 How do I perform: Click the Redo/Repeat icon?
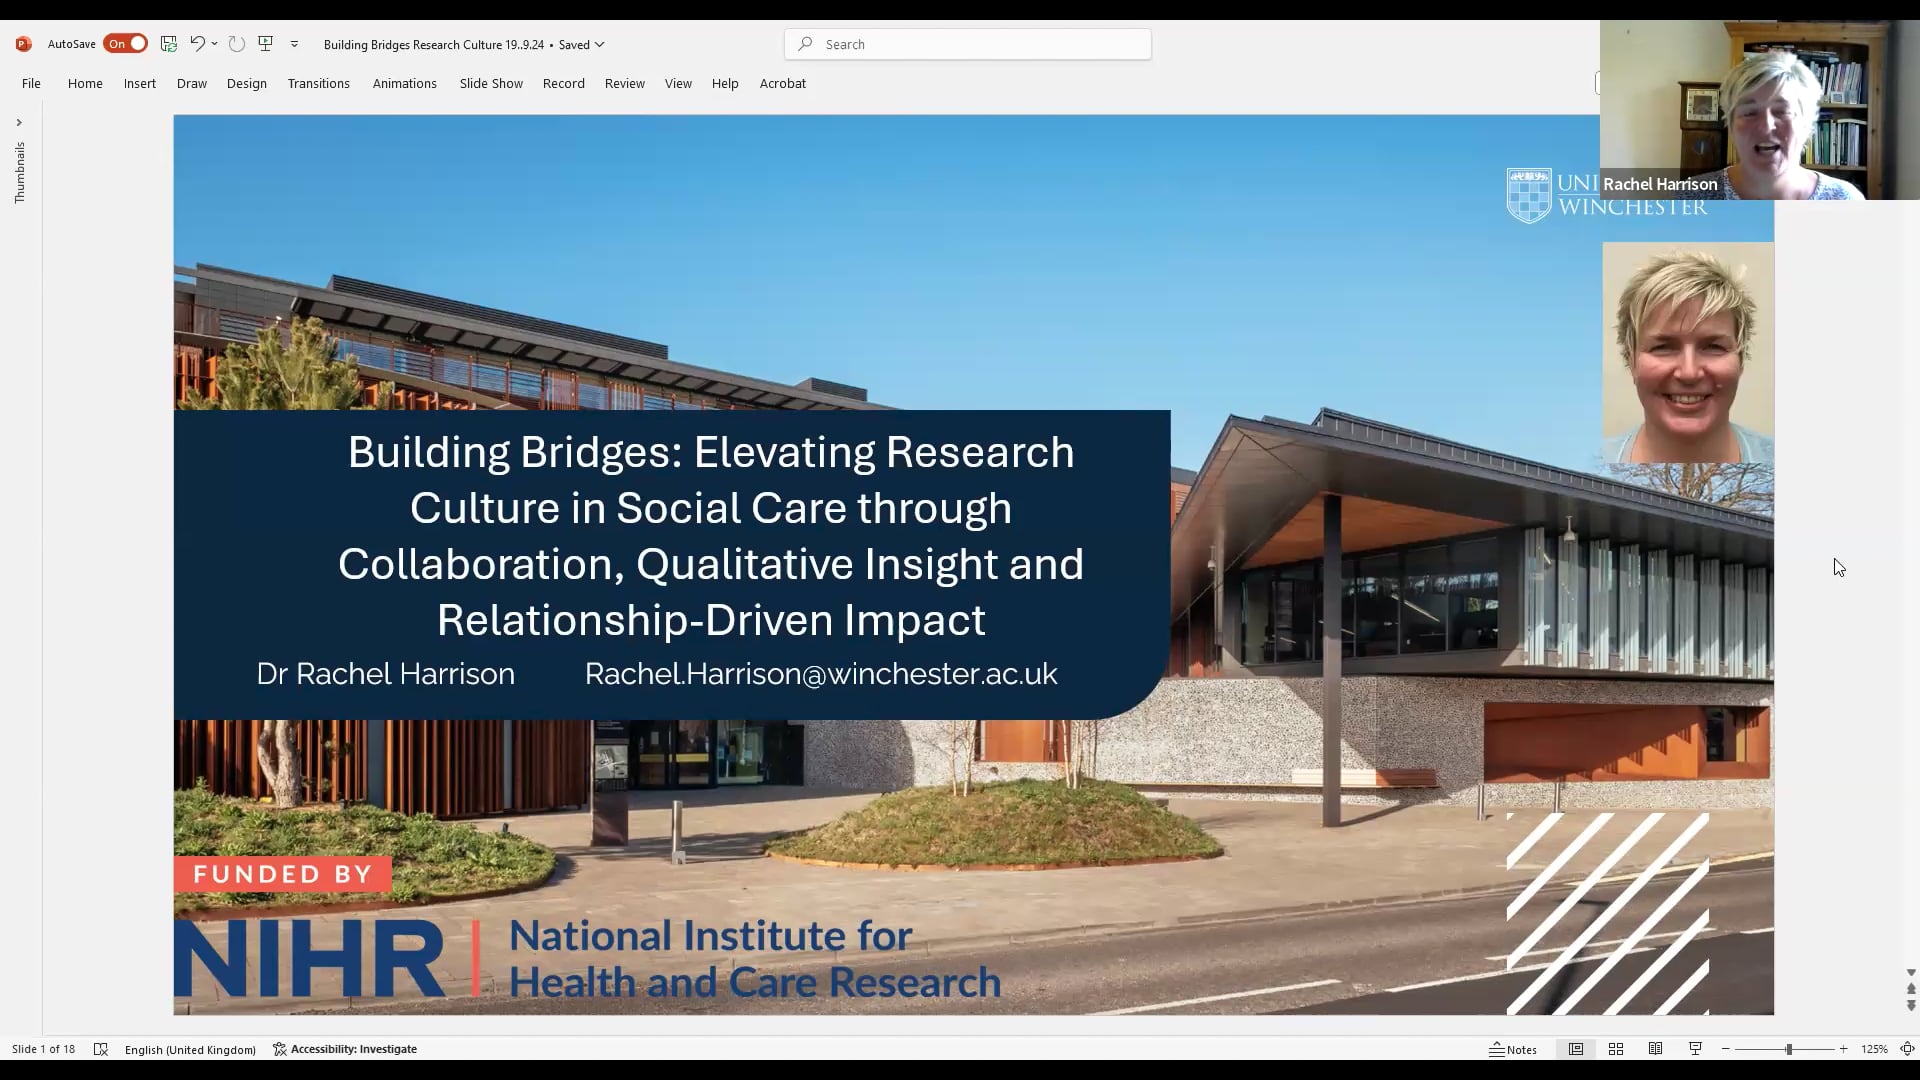coord(236,44)
